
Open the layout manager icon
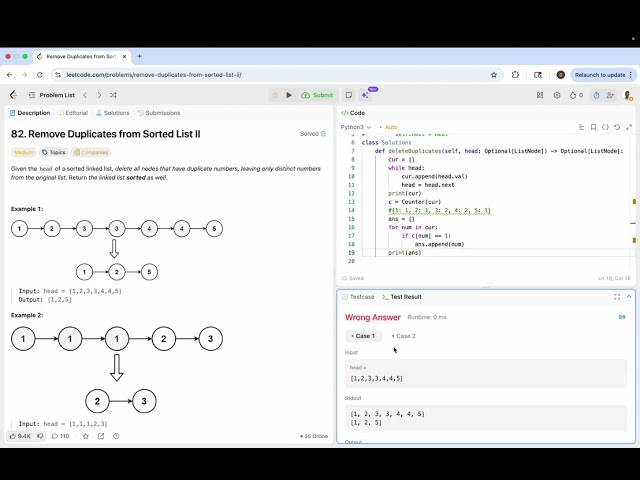pyautogui.click(x=540, y=95)
